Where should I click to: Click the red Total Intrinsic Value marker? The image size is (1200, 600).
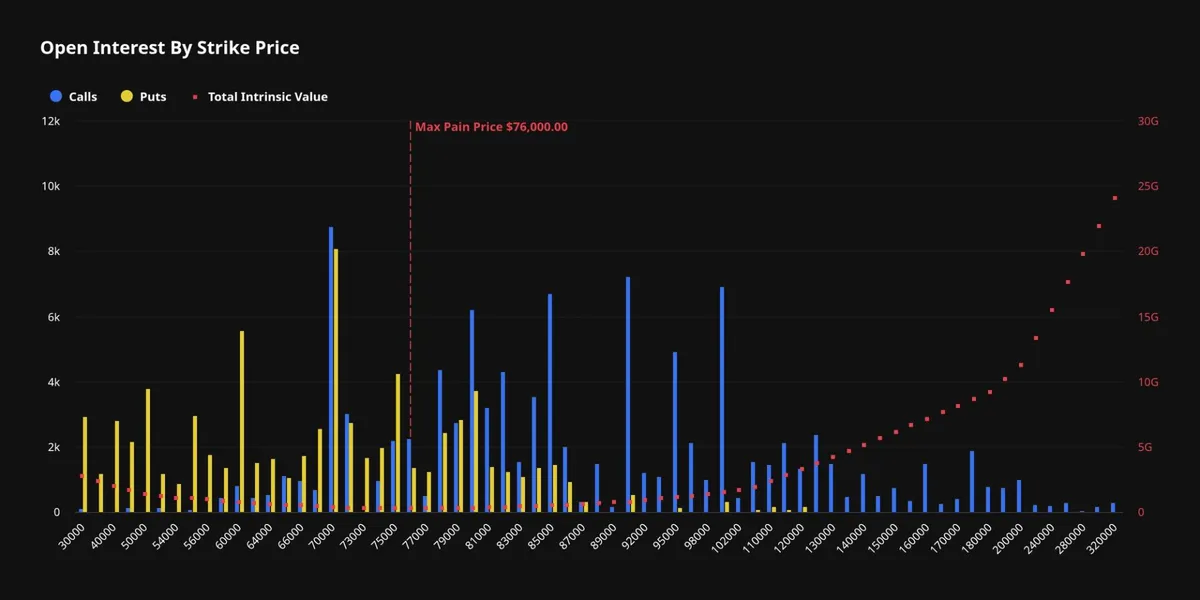click(196, 97)
